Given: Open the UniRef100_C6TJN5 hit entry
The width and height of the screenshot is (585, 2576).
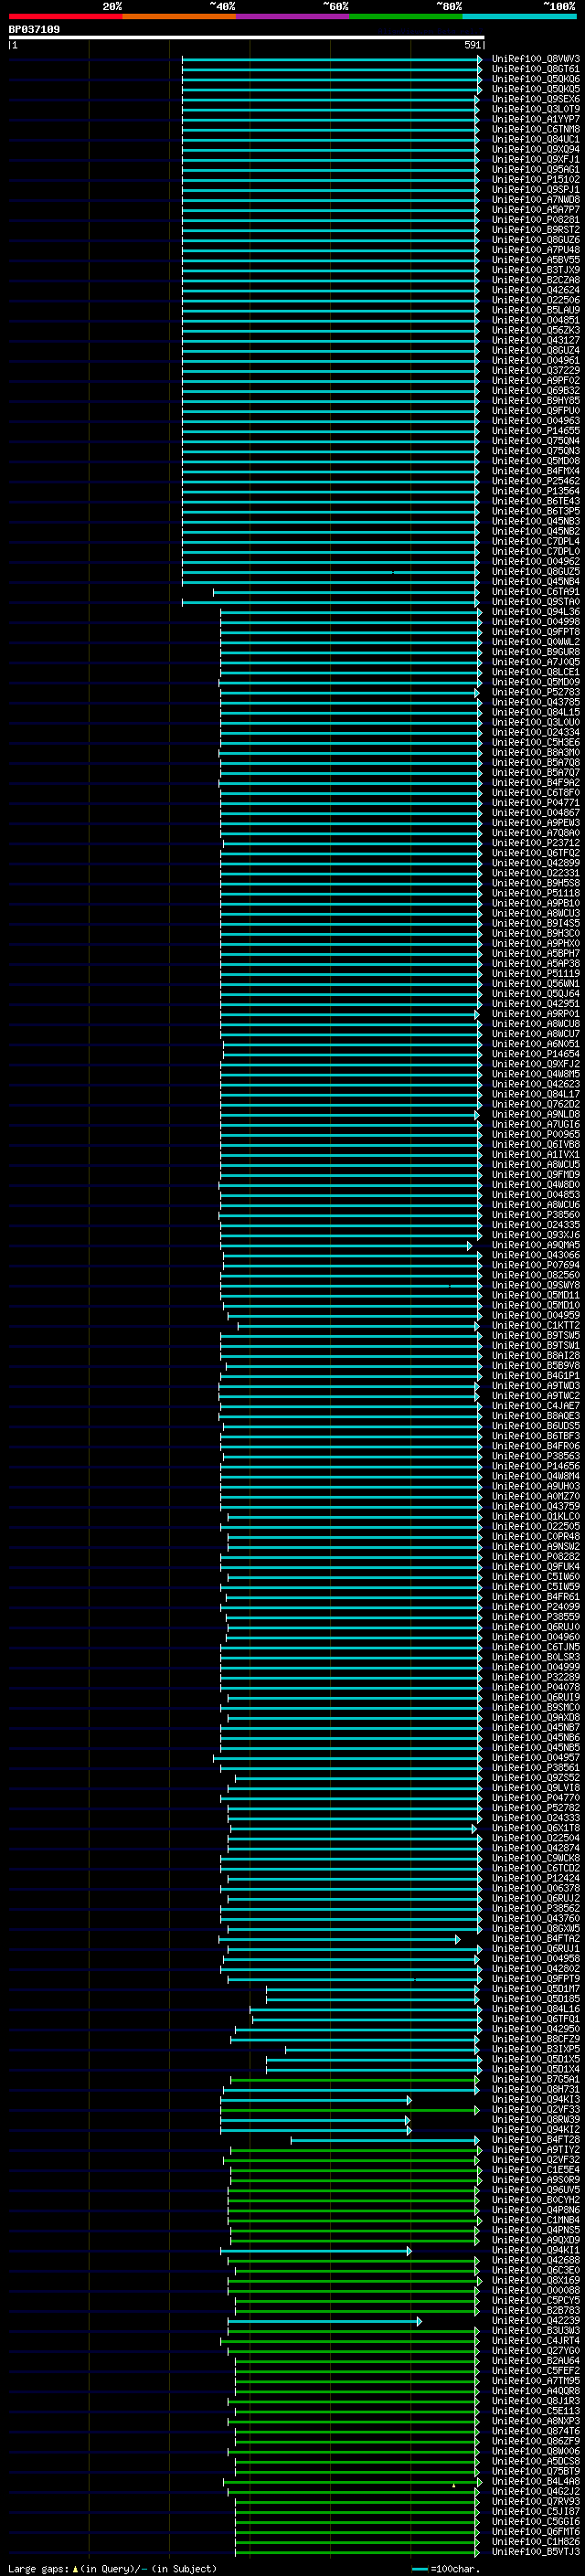Looking at the screenshot, I should [x=535, y=1647].
